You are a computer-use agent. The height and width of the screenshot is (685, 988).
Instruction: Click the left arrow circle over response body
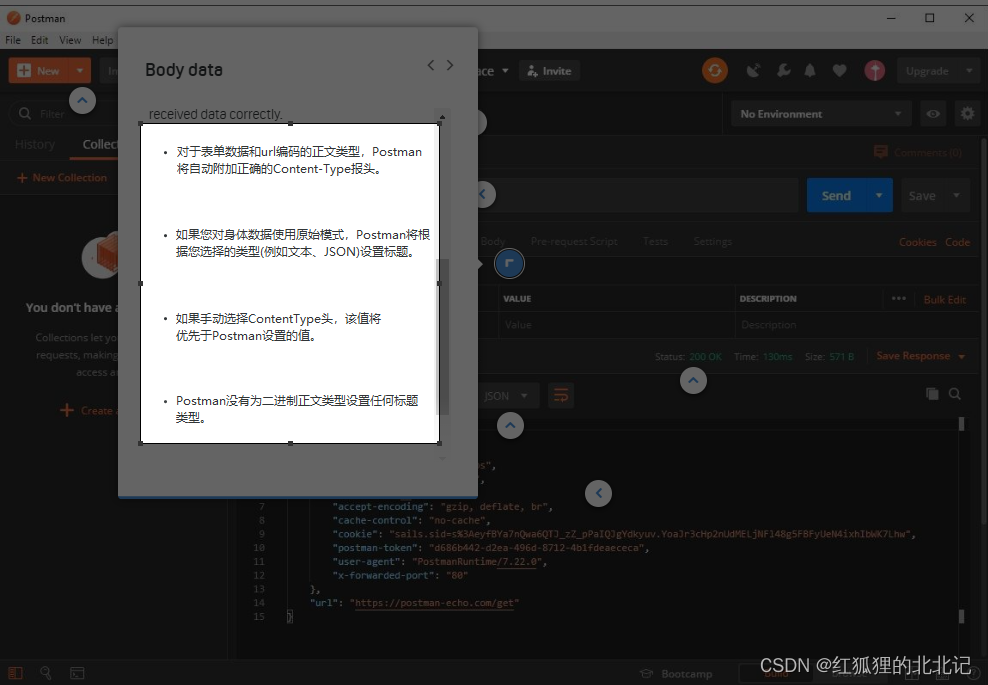pyautogui.click(x=599, y=493)
